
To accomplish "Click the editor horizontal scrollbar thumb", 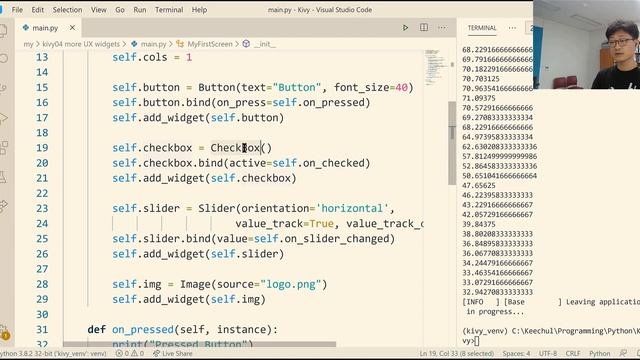I will (x=199, y=344).
